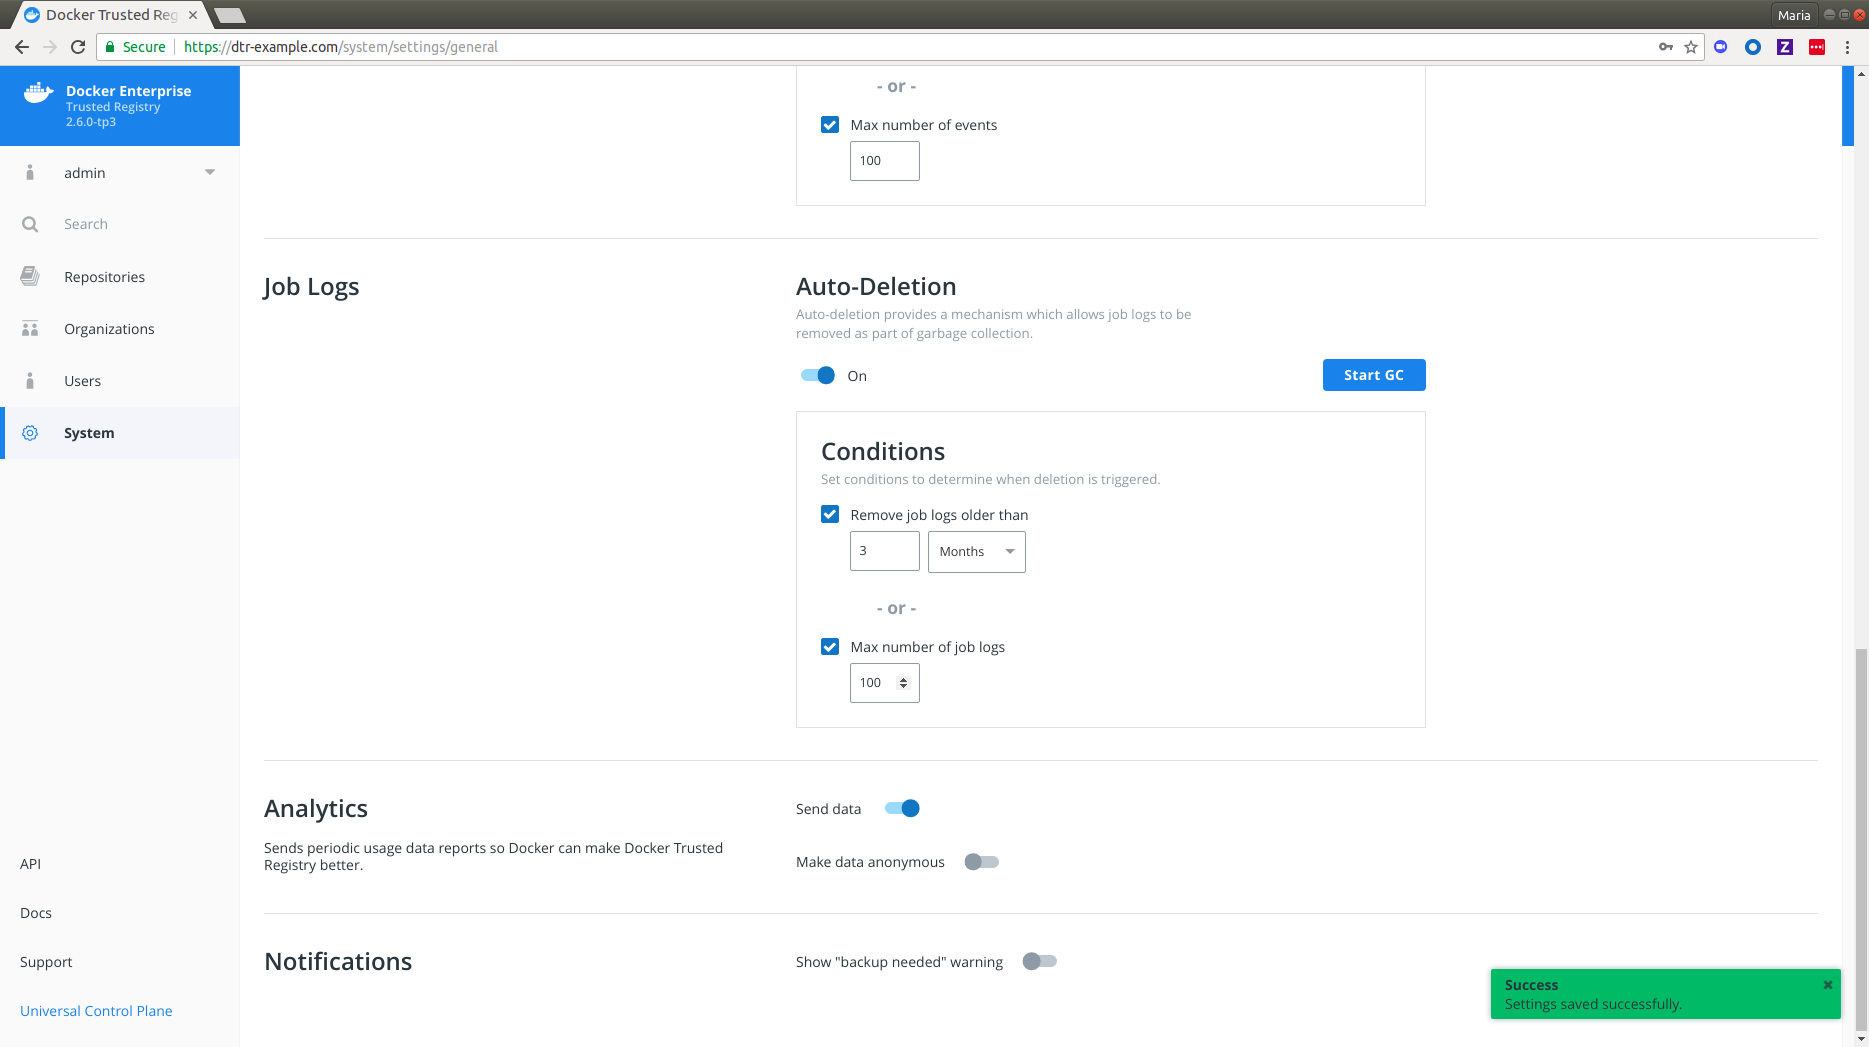This screenshot has width=1869, height=1047.
Task: Enable Make data anonymous toggle
Action: pos(981,862)
